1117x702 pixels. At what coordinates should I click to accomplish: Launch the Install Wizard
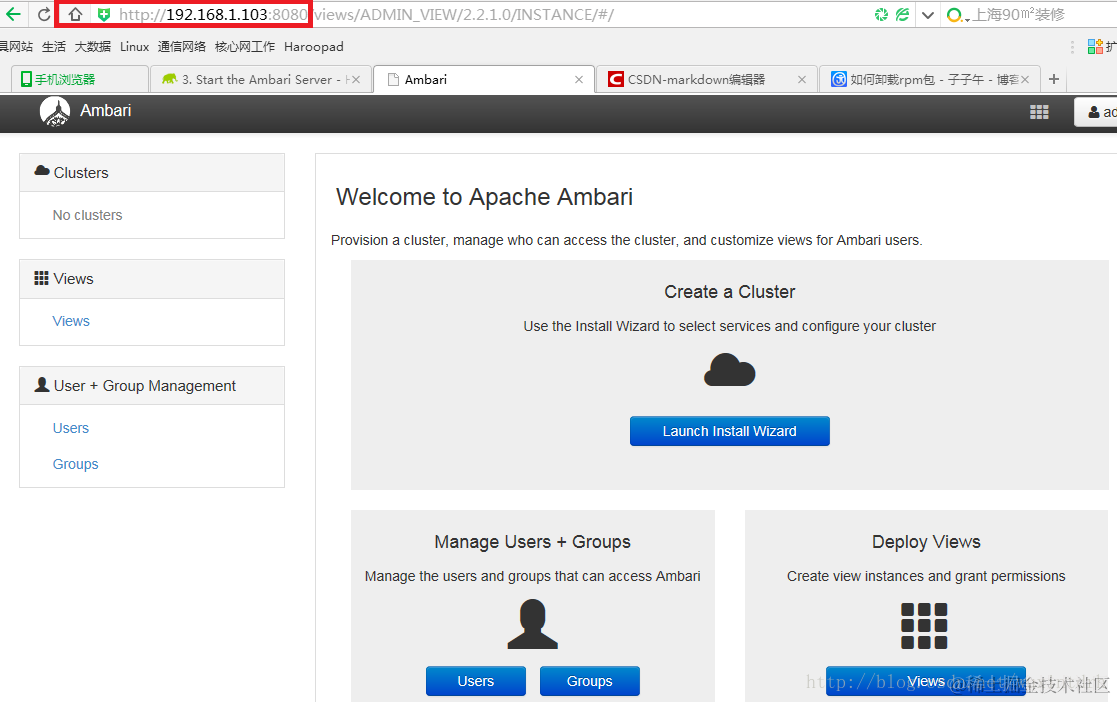click(x=729, y=431)
